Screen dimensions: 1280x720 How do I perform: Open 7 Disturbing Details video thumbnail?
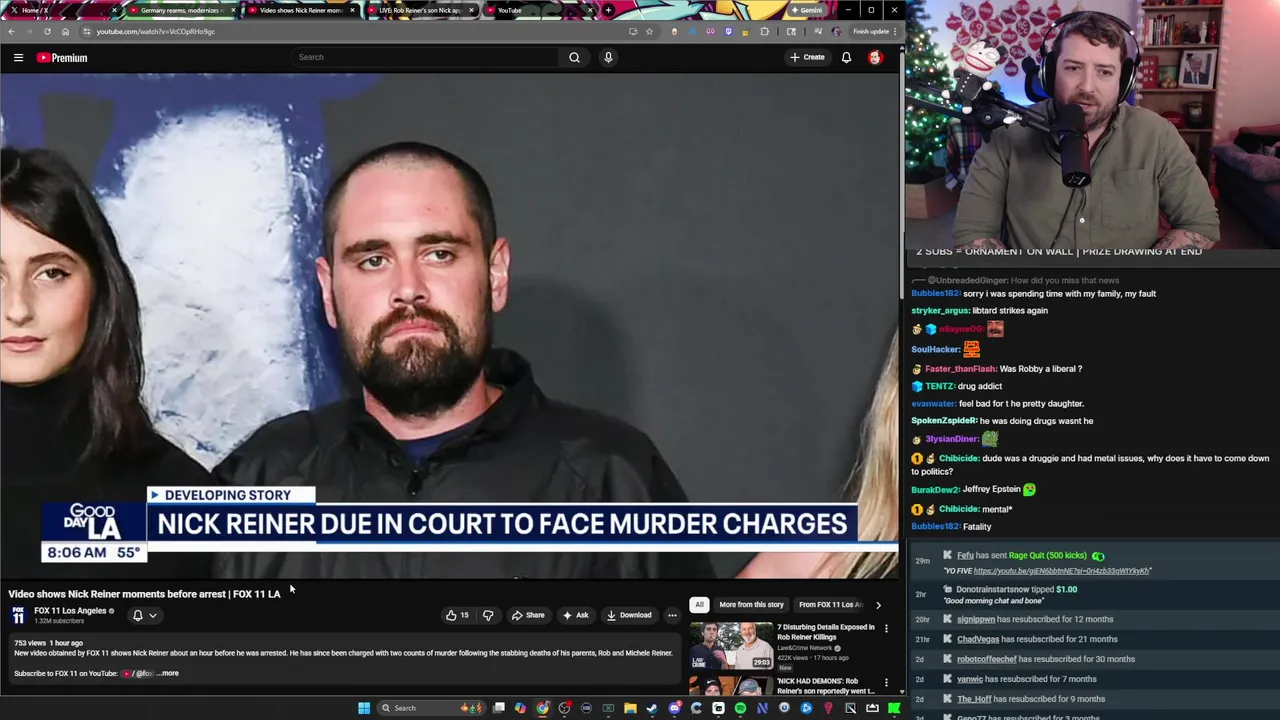pyautogui.click(x=731, y=646)
